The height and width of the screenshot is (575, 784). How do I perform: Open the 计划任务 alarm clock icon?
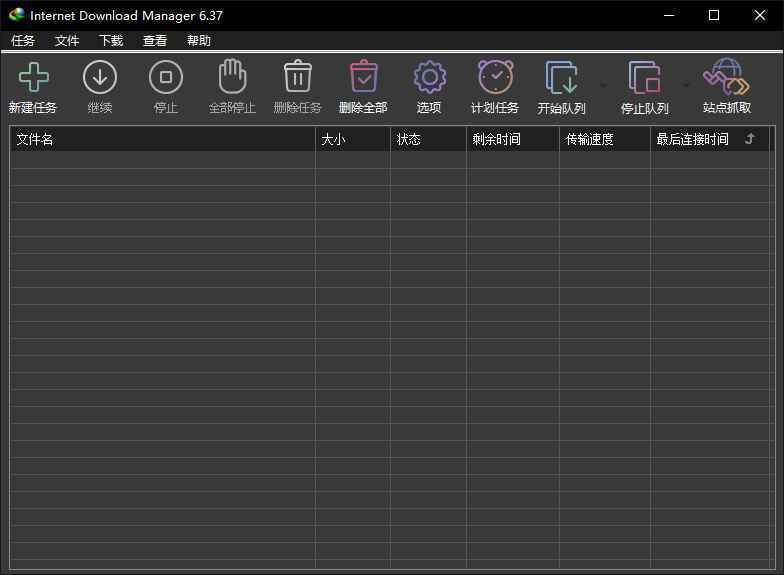coord(496,77)
